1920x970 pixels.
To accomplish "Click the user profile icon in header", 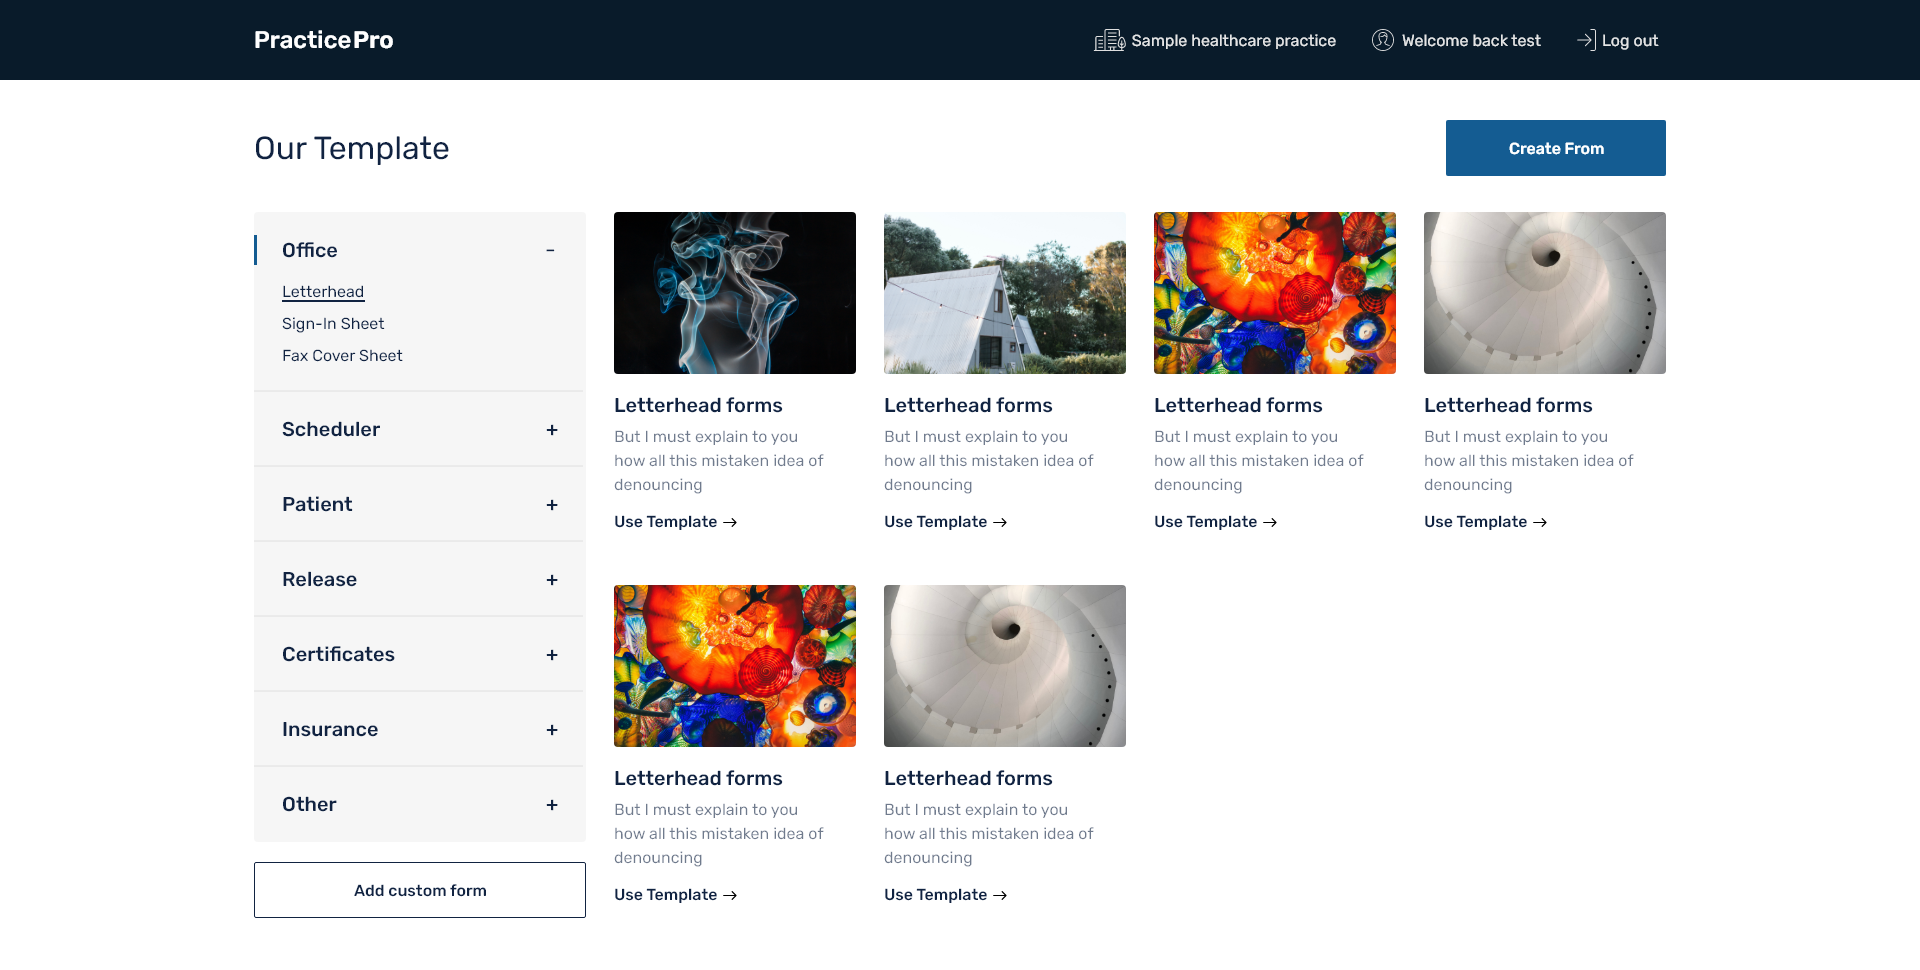I will coord(1382,40).
